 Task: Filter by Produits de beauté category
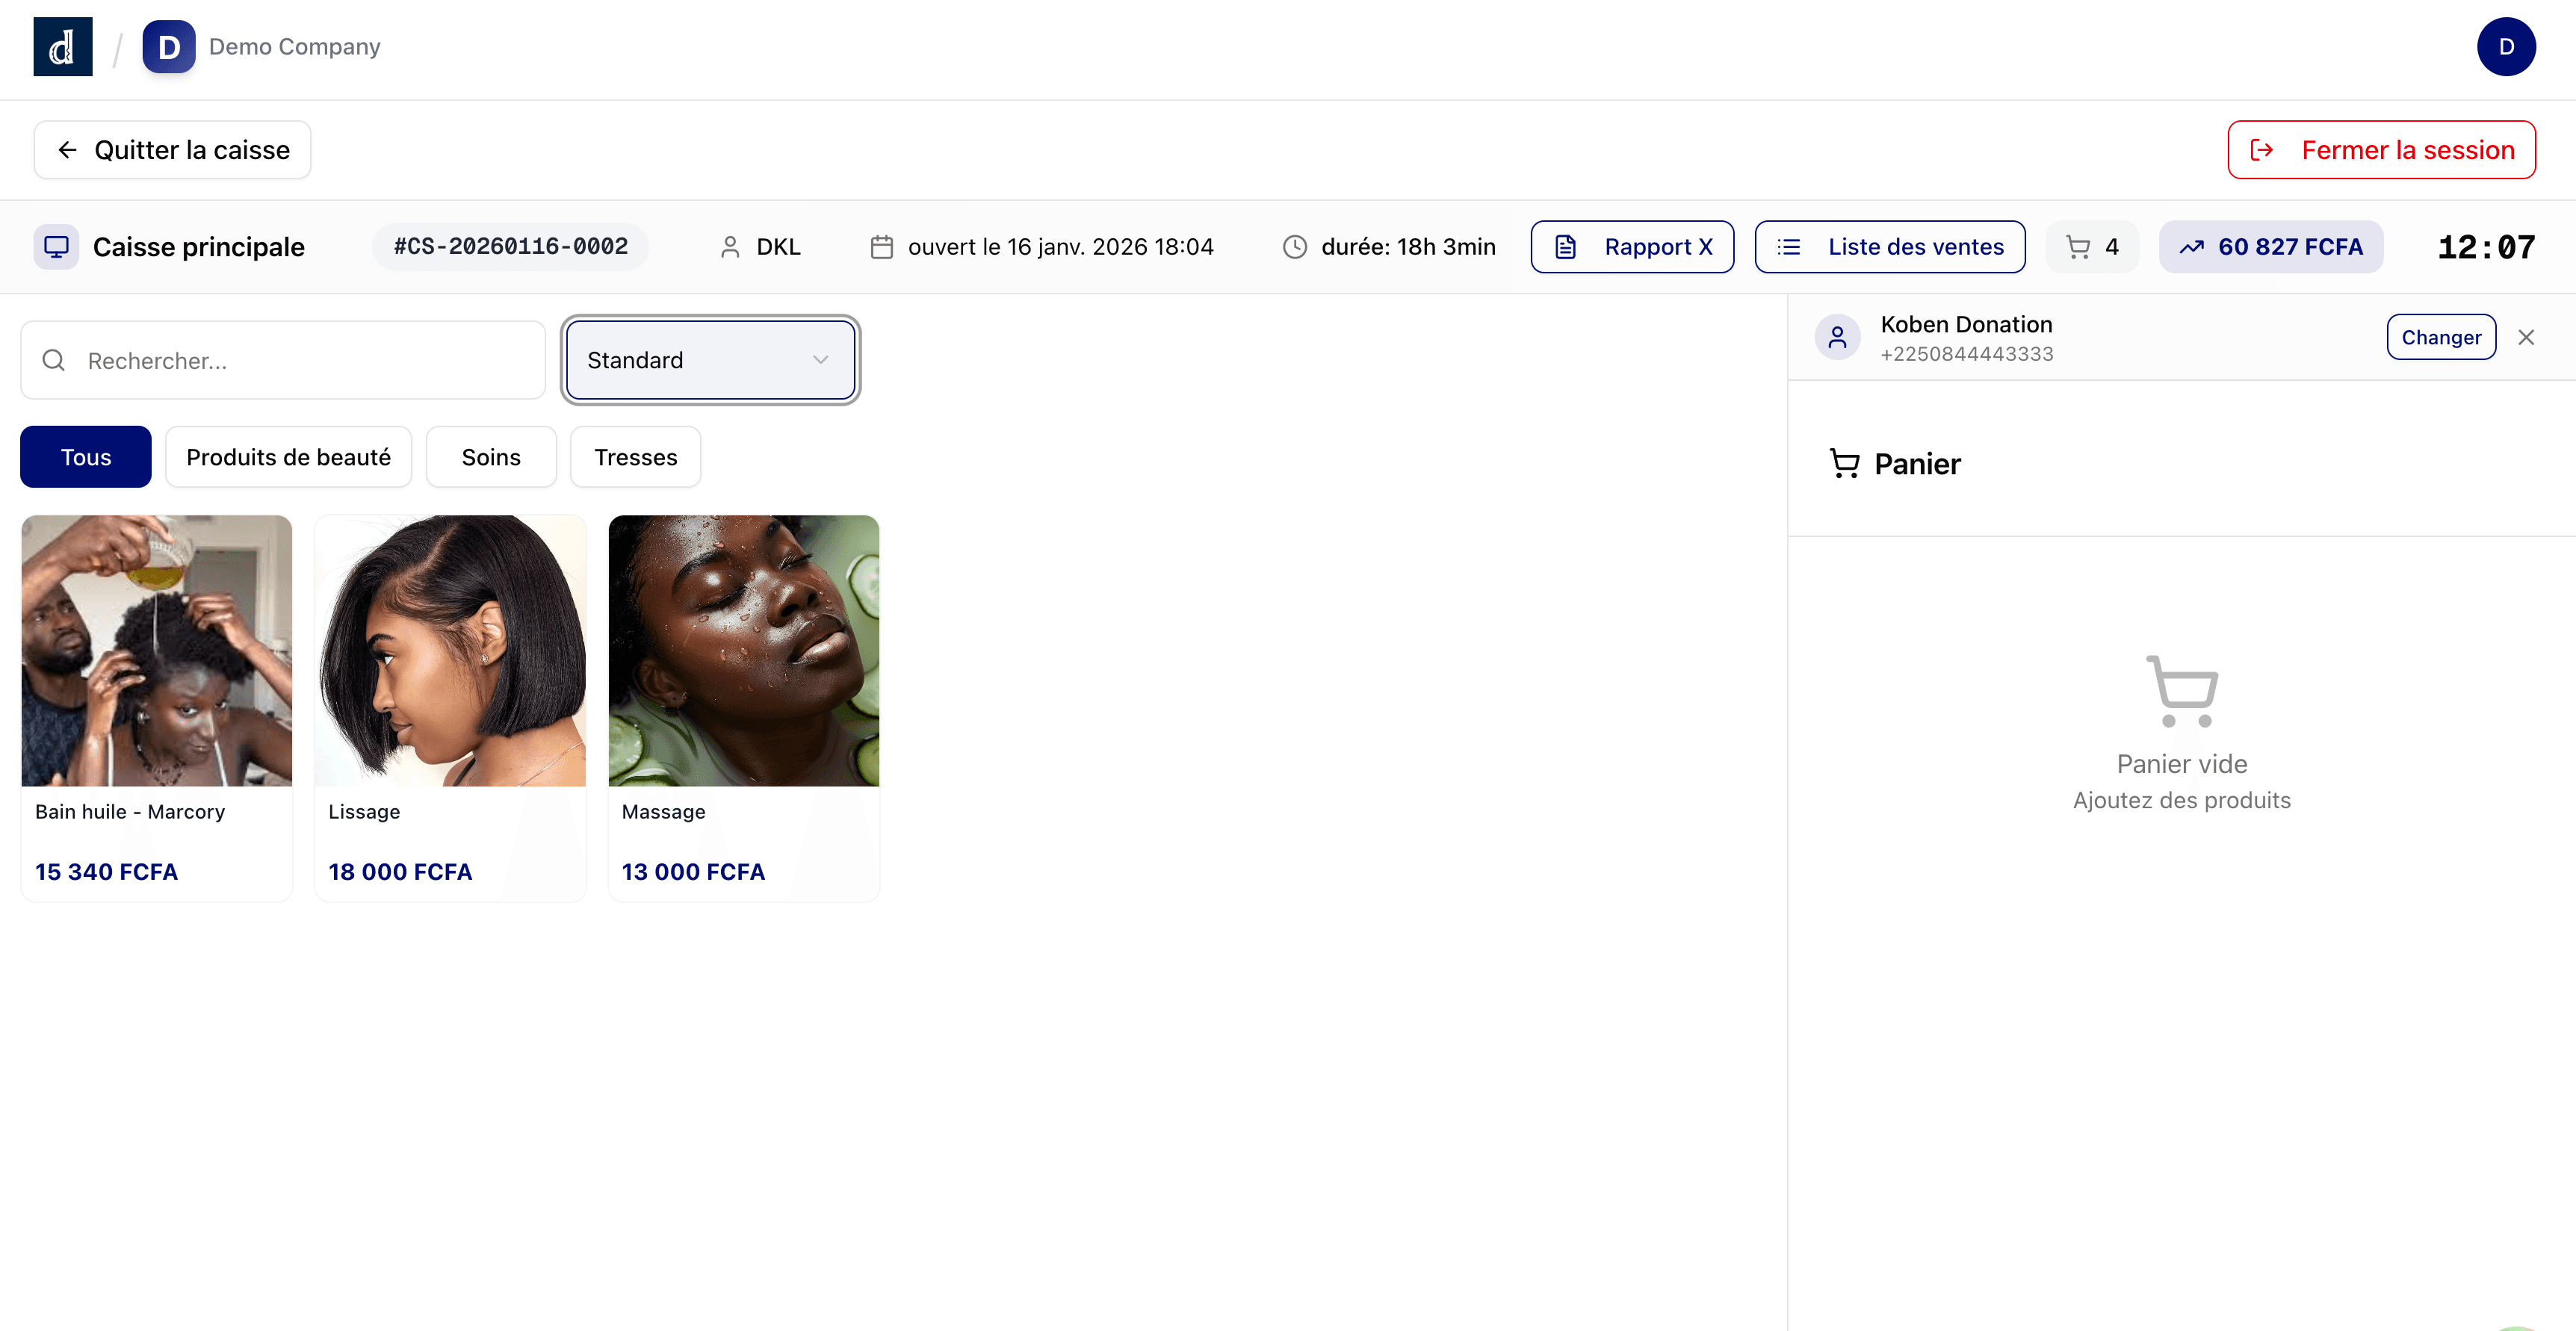point(288,457)
